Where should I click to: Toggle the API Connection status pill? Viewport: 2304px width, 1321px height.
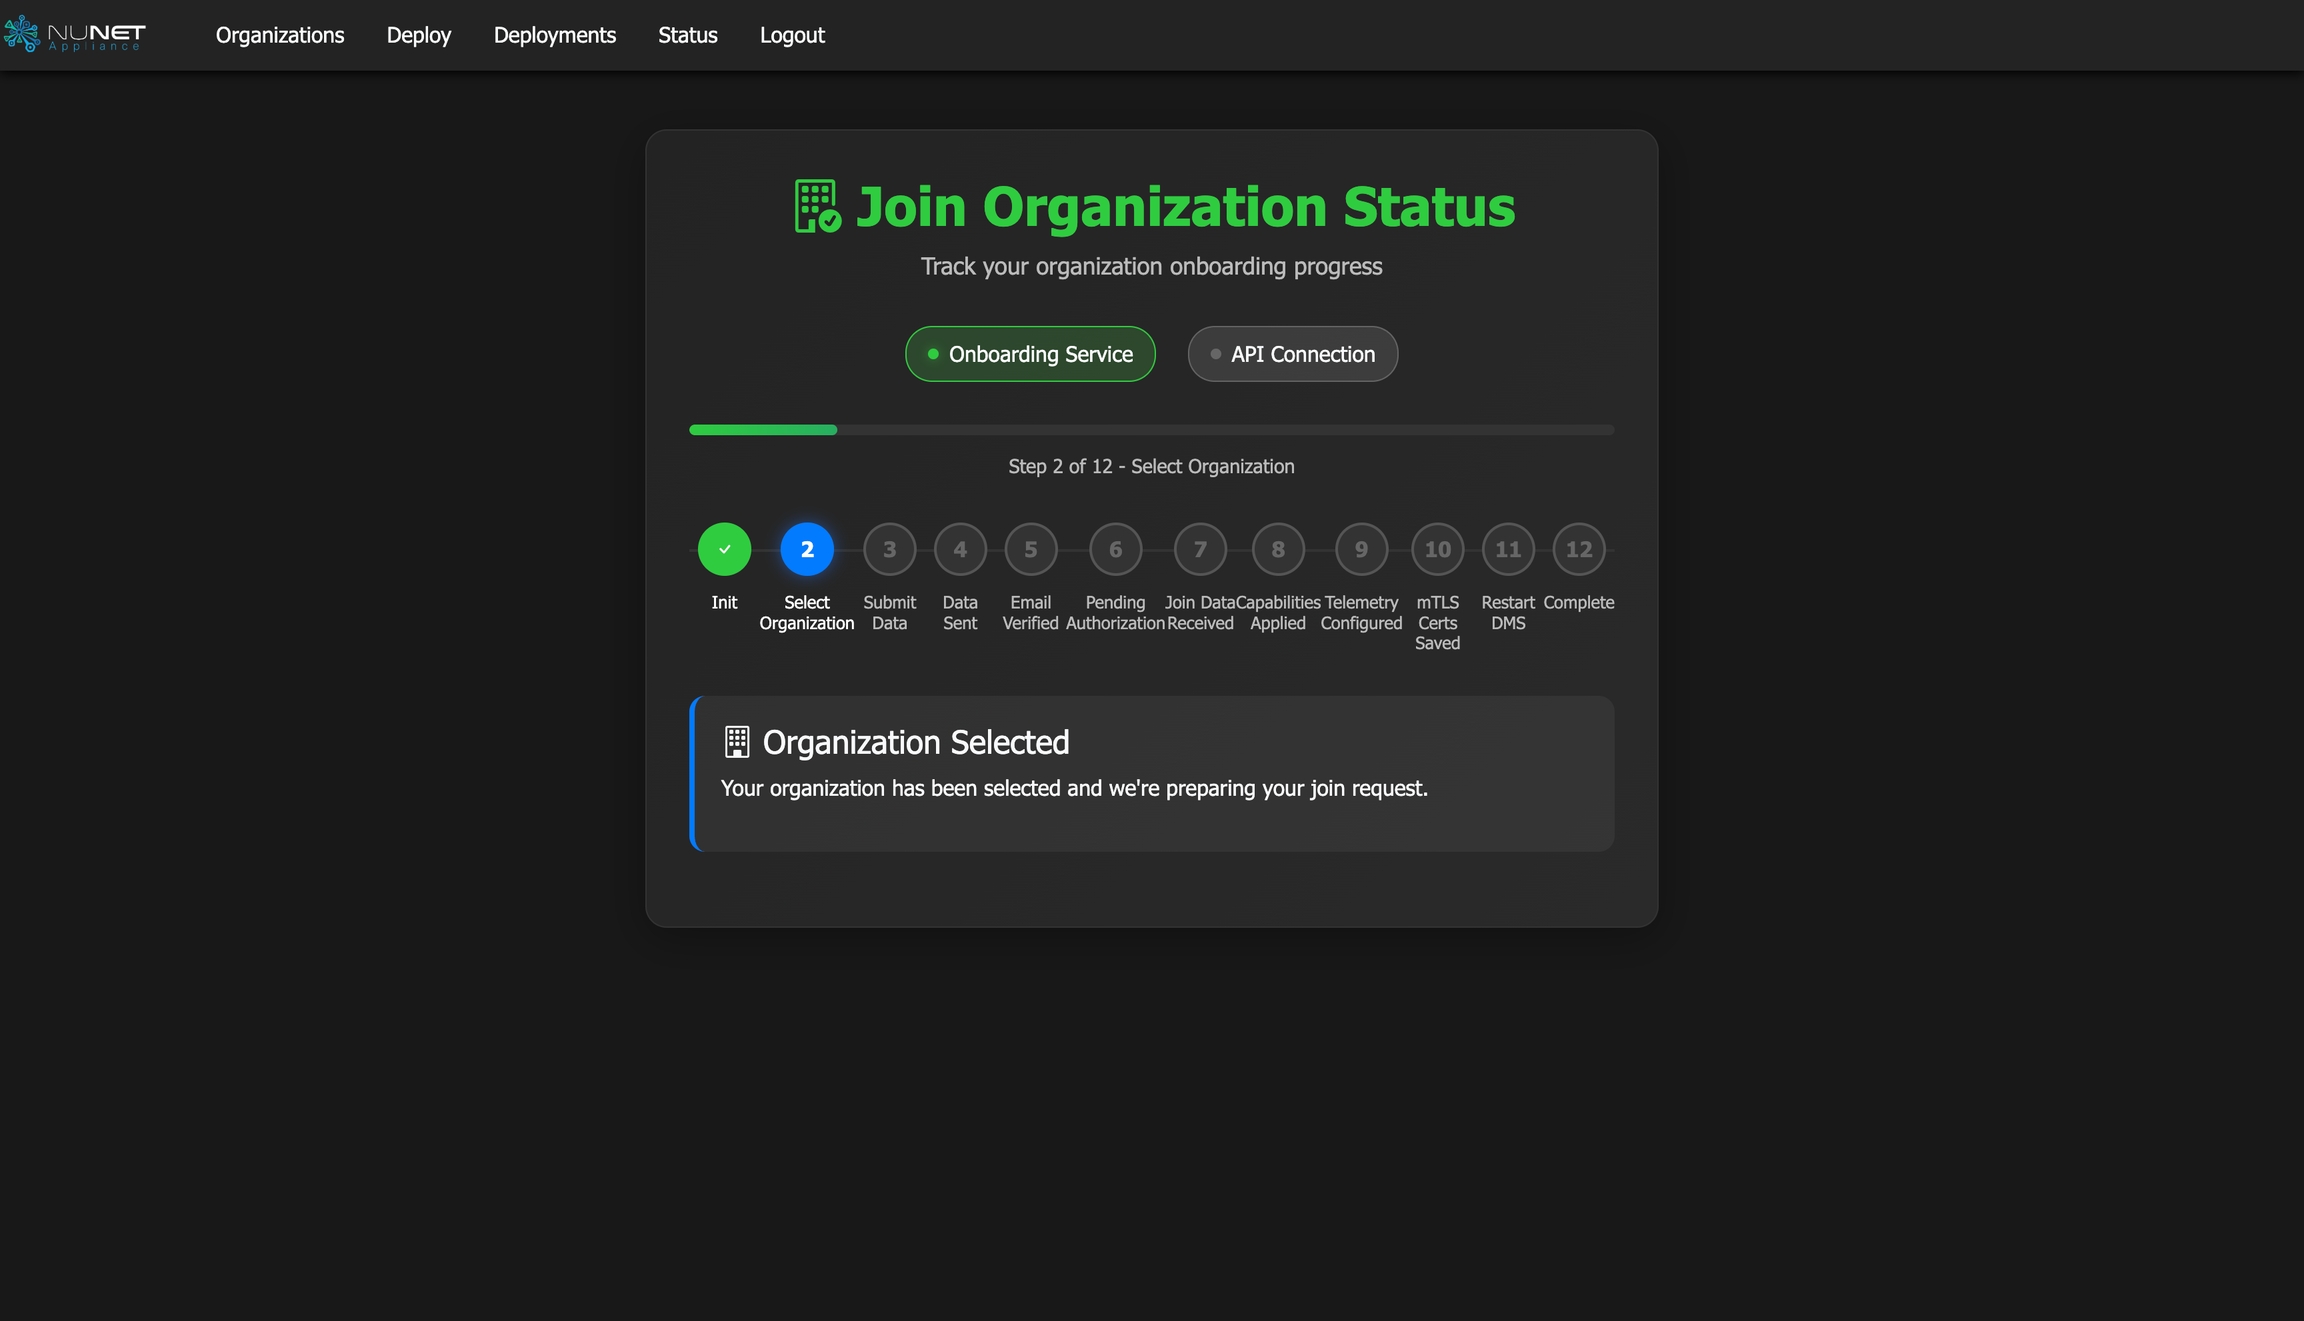[x=1292, y=354]
